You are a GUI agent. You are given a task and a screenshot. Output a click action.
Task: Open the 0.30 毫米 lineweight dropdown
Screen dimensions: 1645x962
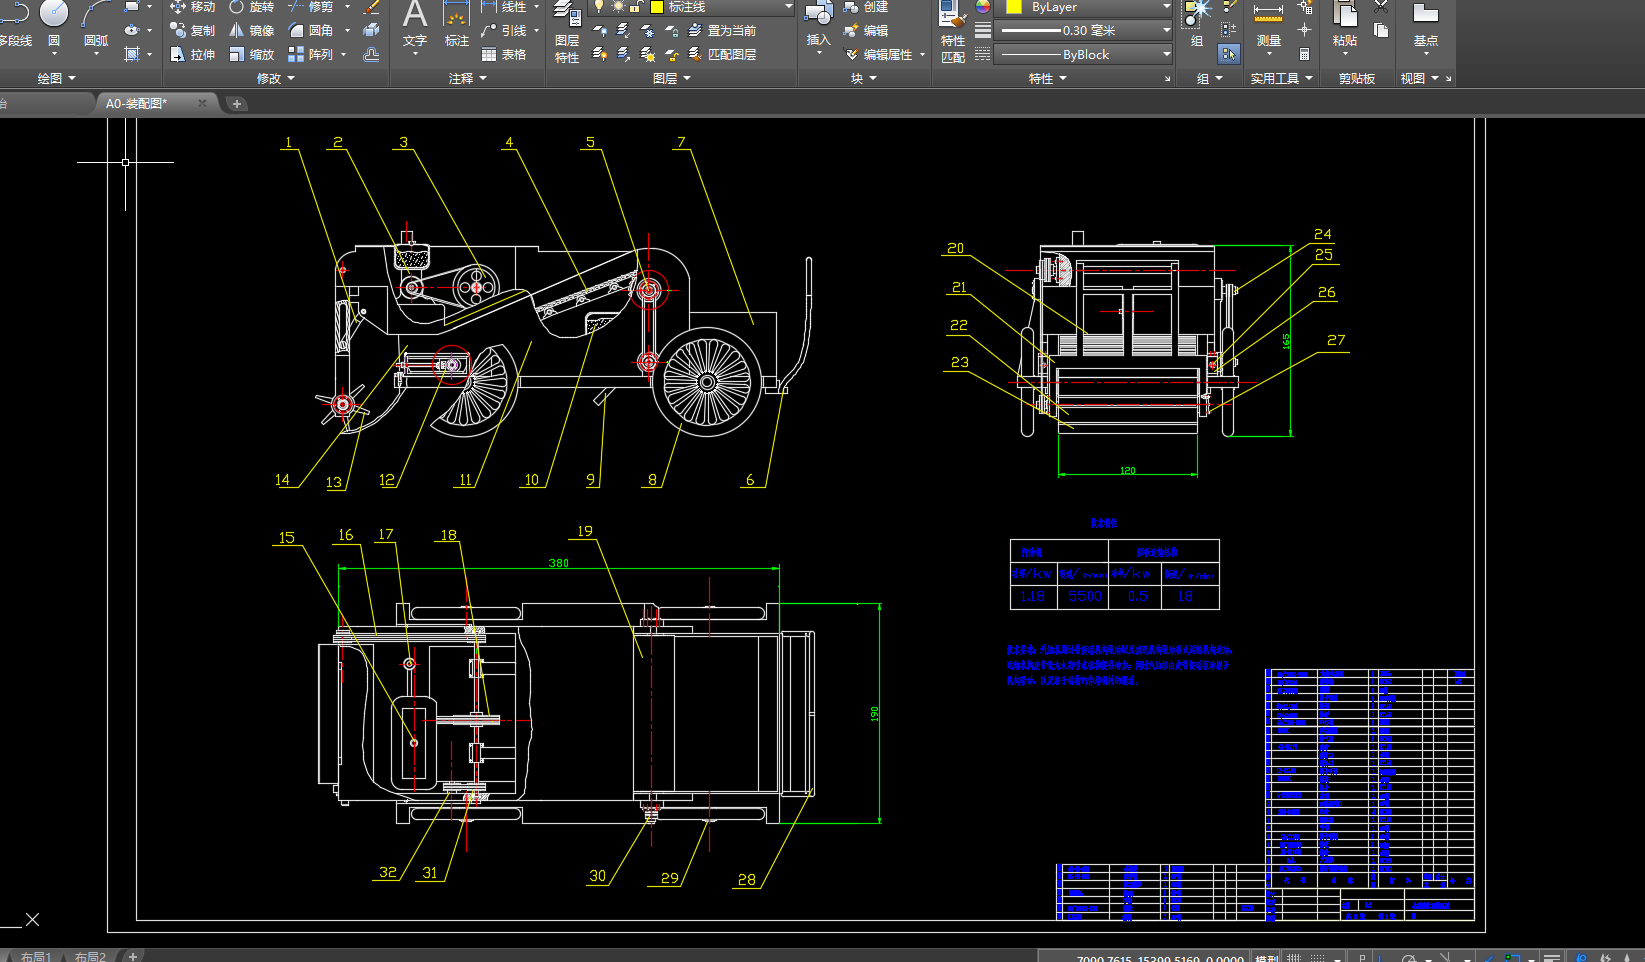[x=1085, y=31]
